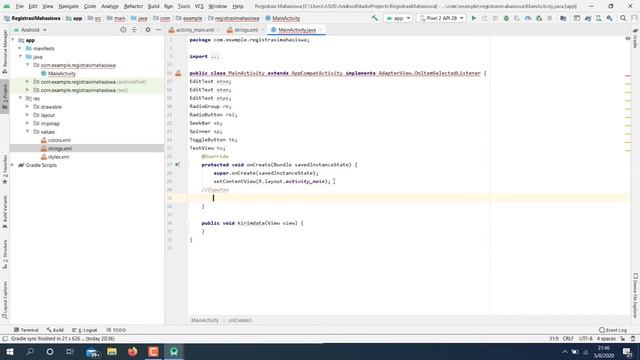Open the Favorites side tab

point(5,170)
